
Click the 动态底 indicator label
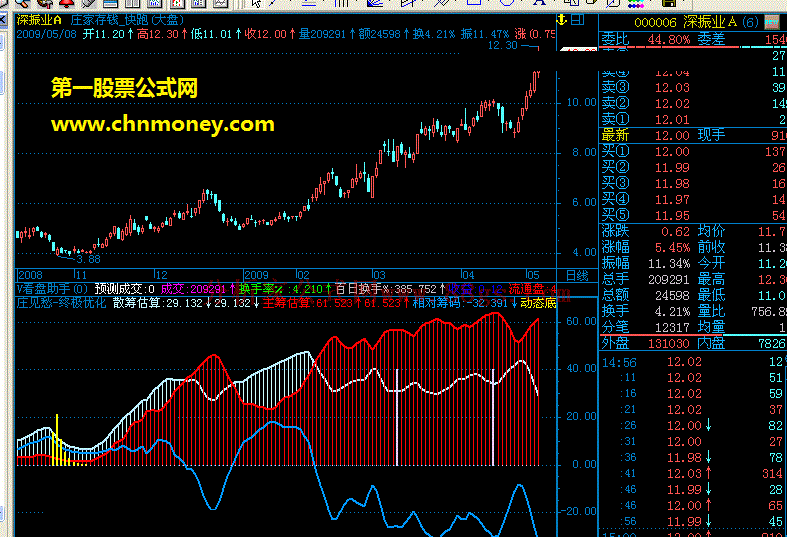(x=538, y=303)
